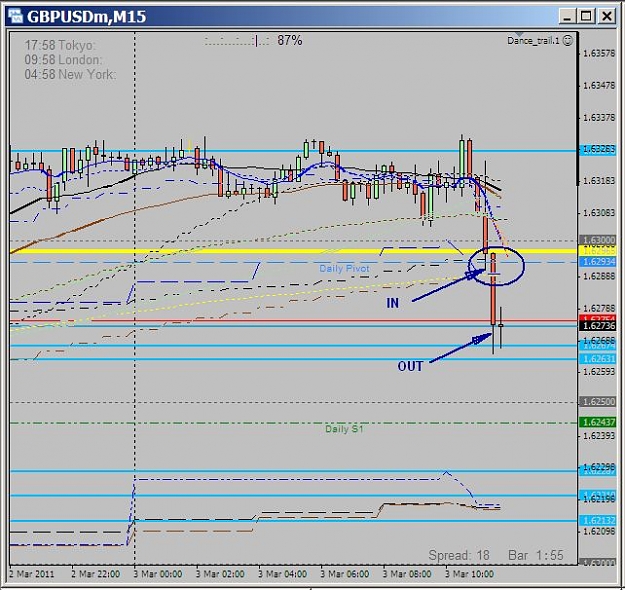
Task: Click the 2 Mar 22:00 time axis label
Action: [x=95, y=574]
